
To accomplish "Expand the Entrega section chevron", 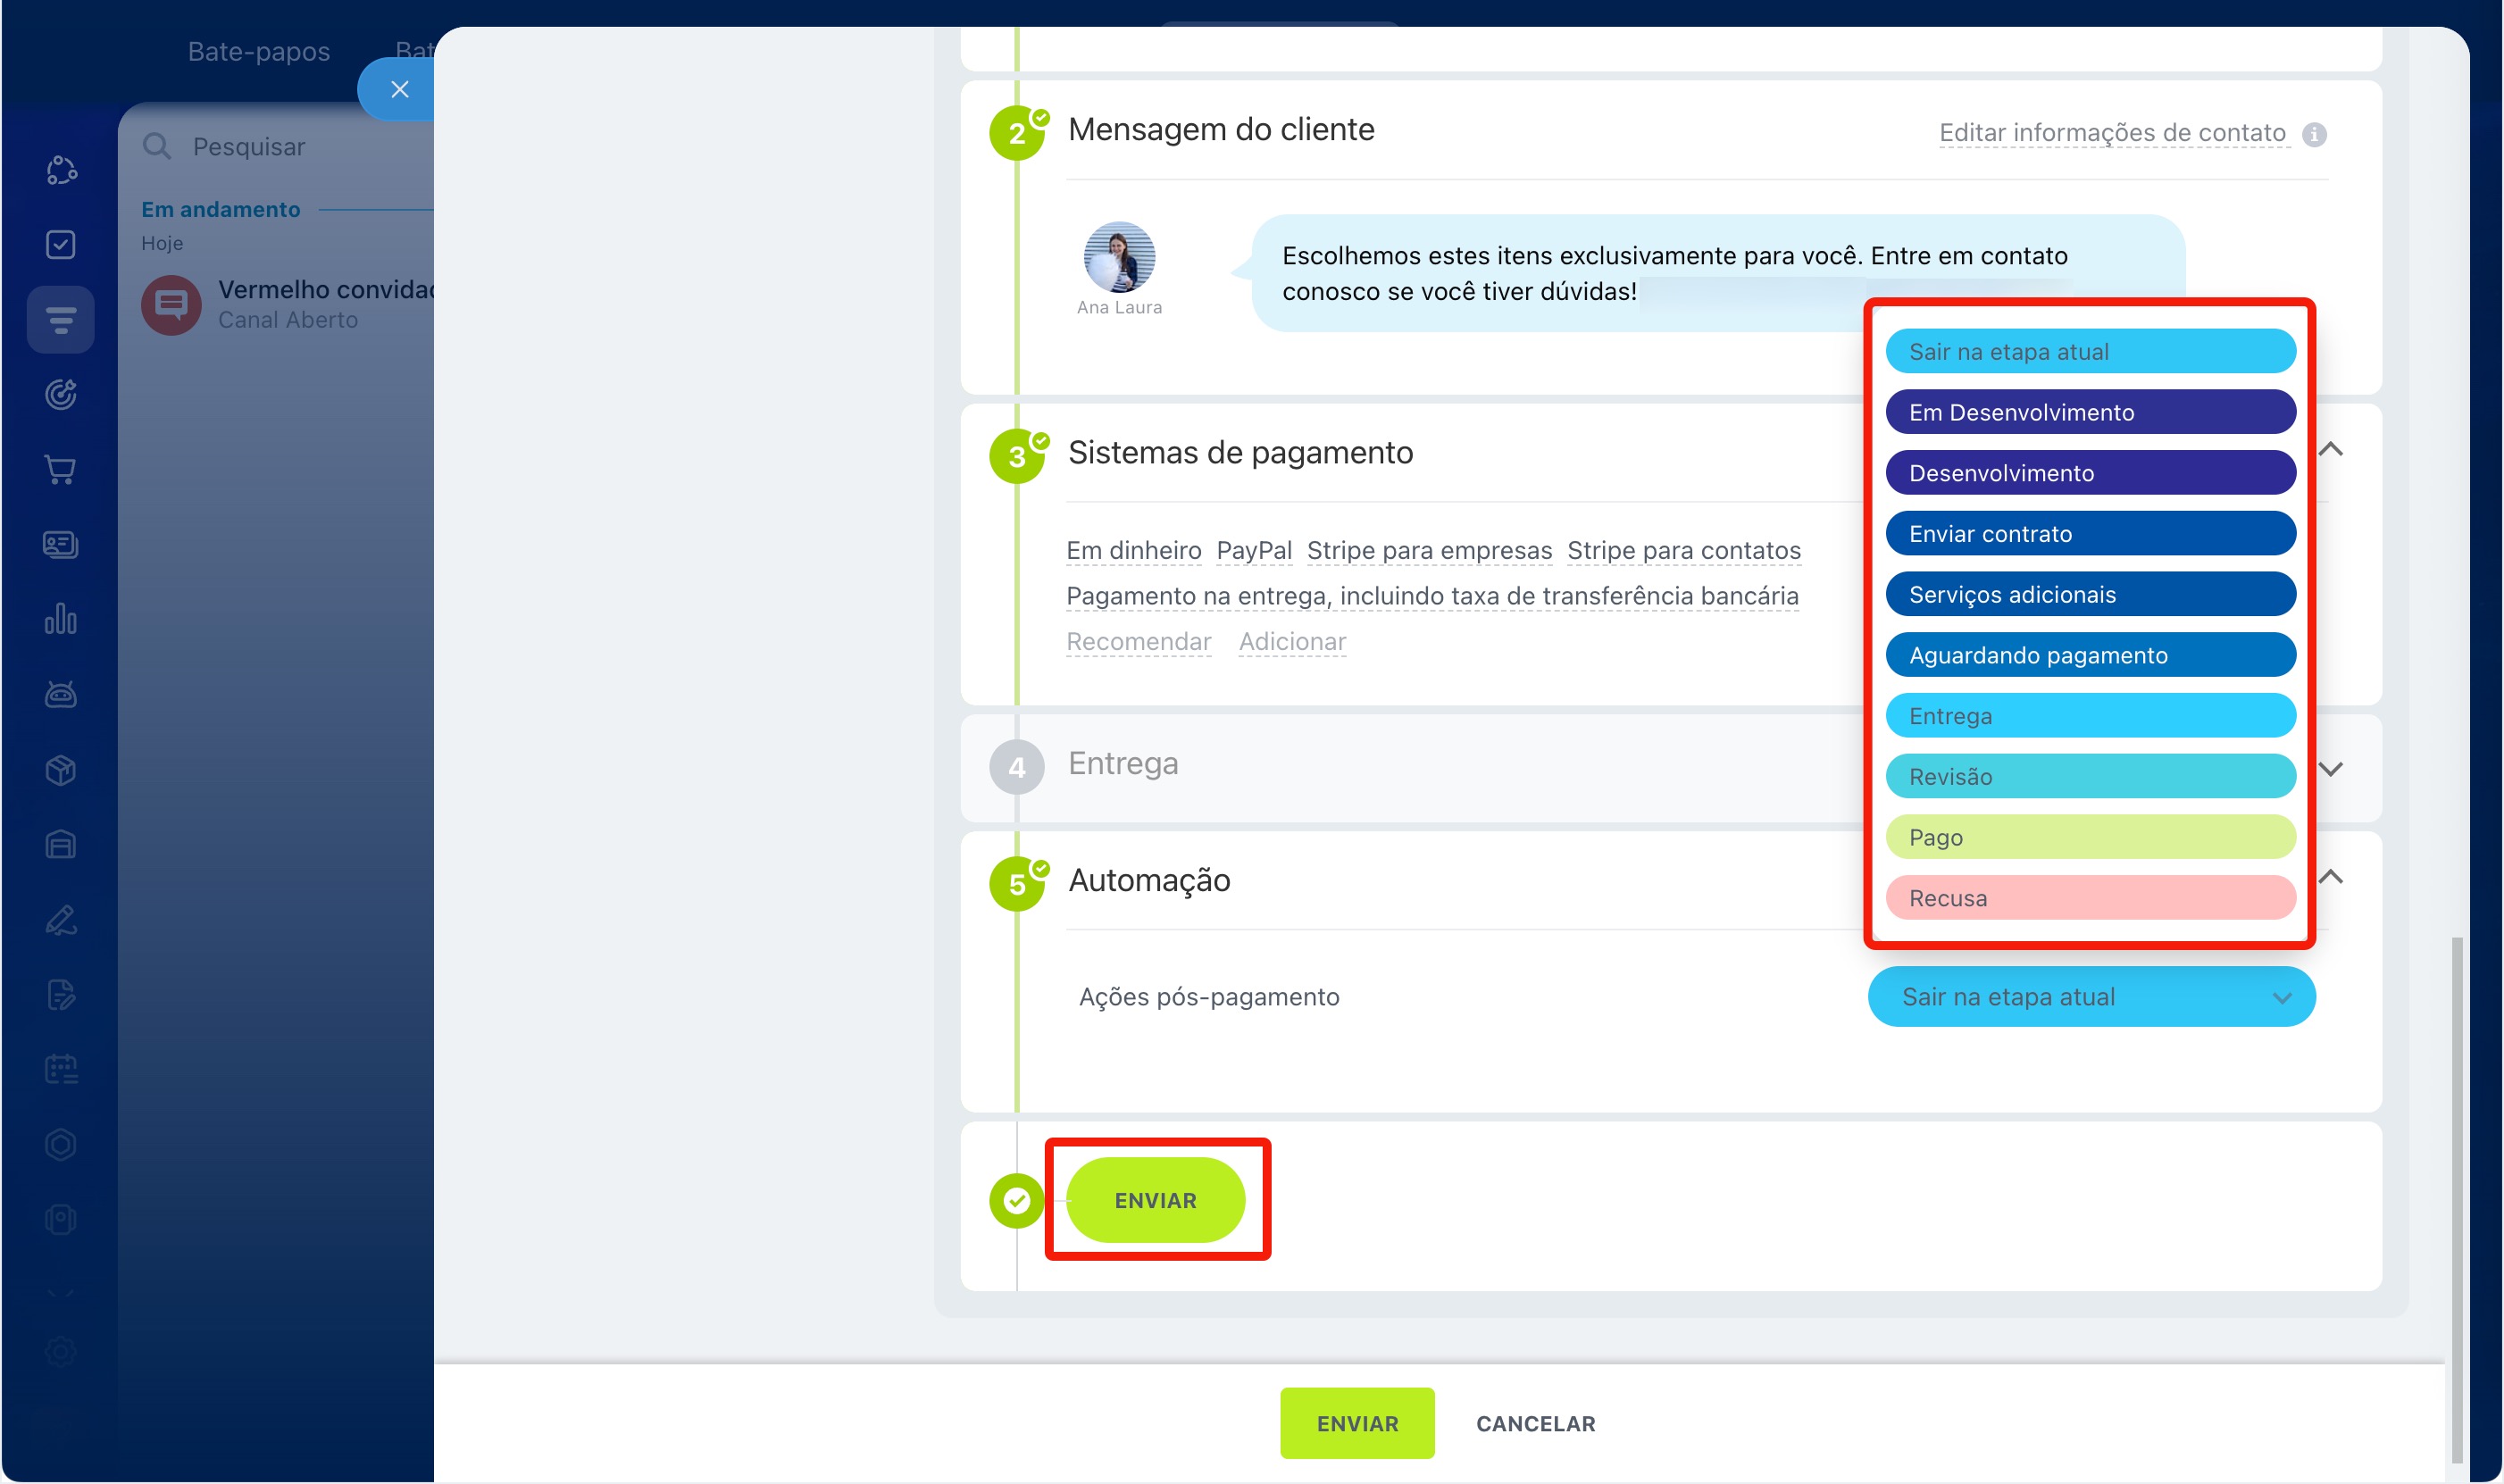I will [2330, 768].
